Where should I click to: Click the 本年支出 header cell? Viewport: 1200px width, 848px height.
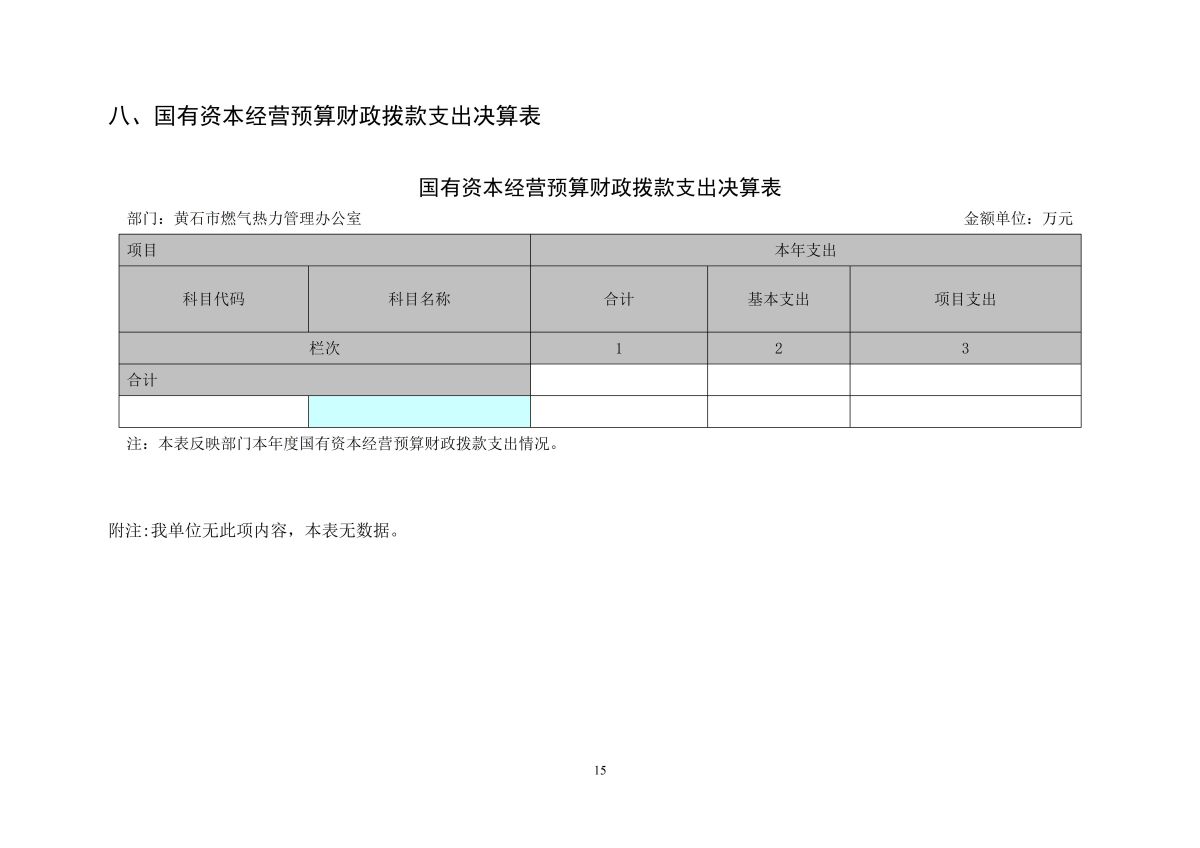(805, 250)
